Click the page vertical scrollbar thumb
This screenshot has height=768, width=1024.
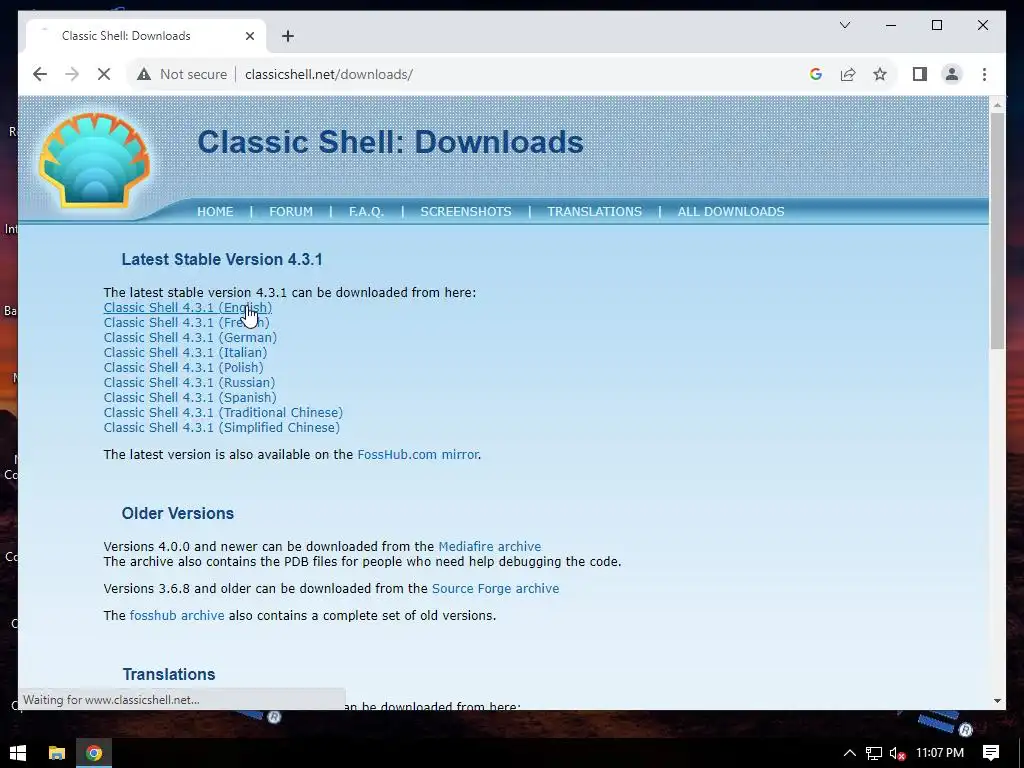point(997,231)
